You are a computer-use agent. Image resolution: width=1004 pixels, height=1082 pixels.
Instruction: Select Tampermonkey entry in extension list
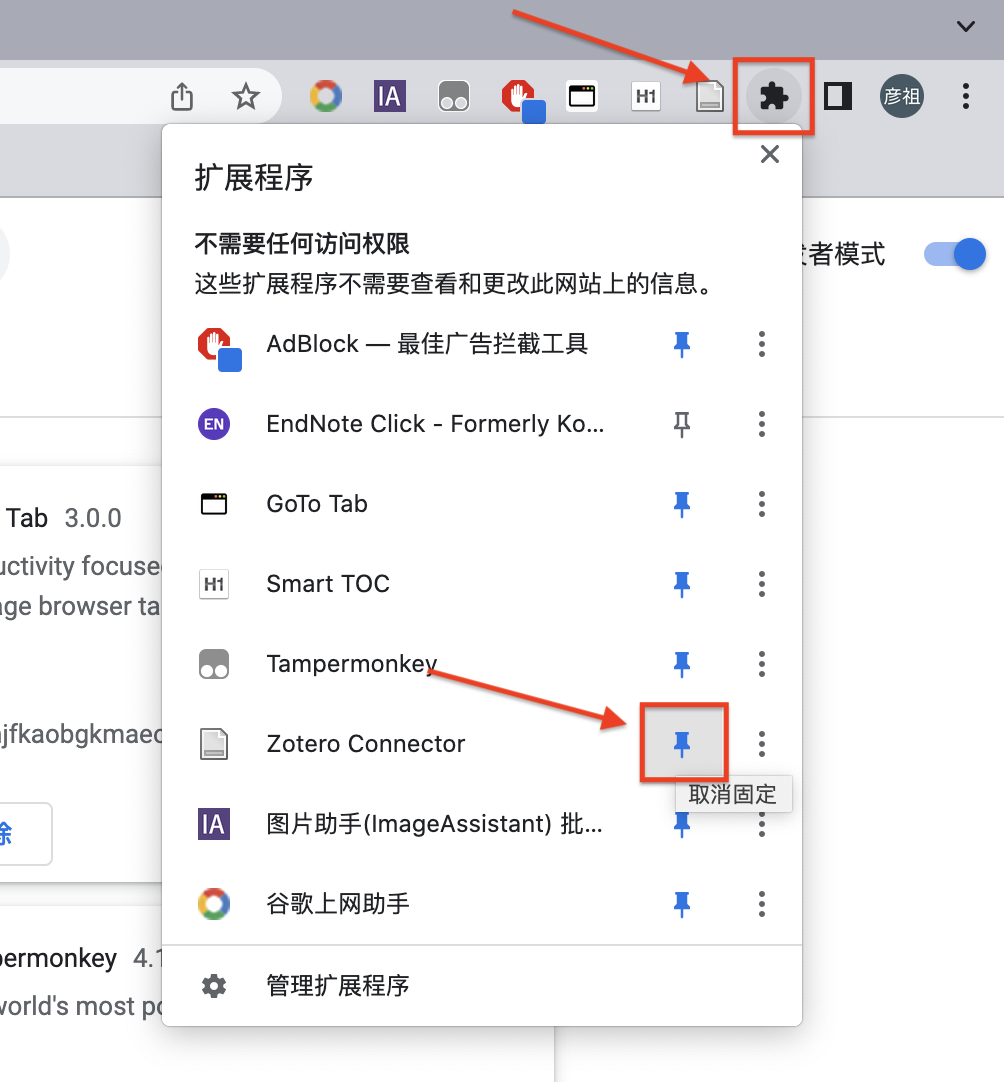(x=352, y=664)
